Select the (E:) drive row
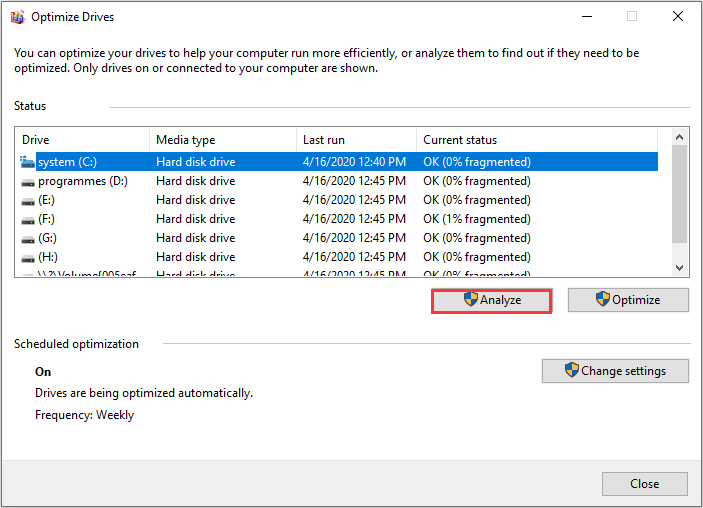 point(337,200)
